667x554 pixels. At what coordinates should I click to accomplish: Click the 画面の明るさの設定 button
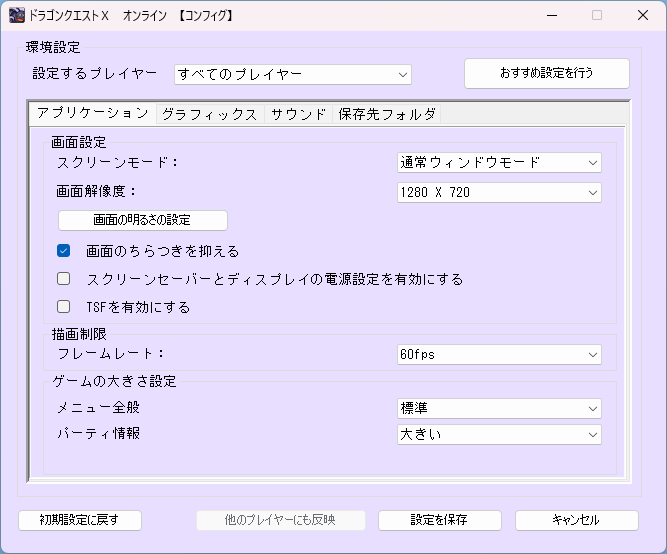click(x=143, y=220)
